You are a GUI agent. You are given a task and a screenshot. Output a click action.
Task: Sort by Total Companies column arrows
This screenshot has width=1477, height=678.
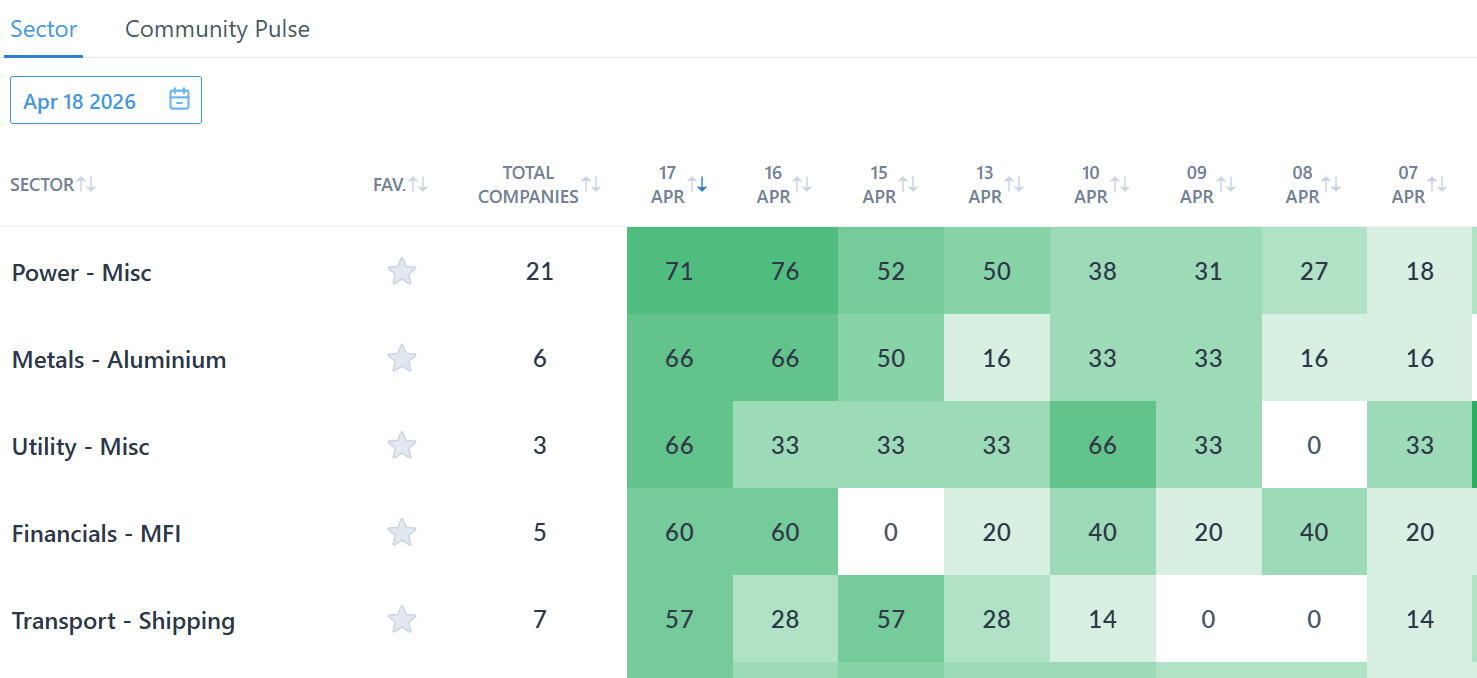[591, 184]
